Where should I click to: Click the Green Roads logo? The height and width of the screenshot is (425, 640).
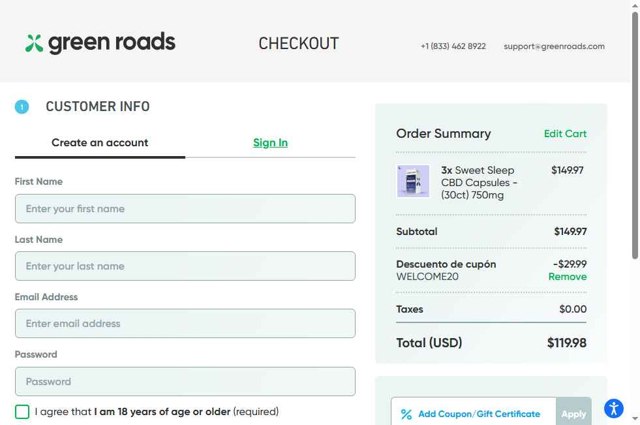click(100, 43)
